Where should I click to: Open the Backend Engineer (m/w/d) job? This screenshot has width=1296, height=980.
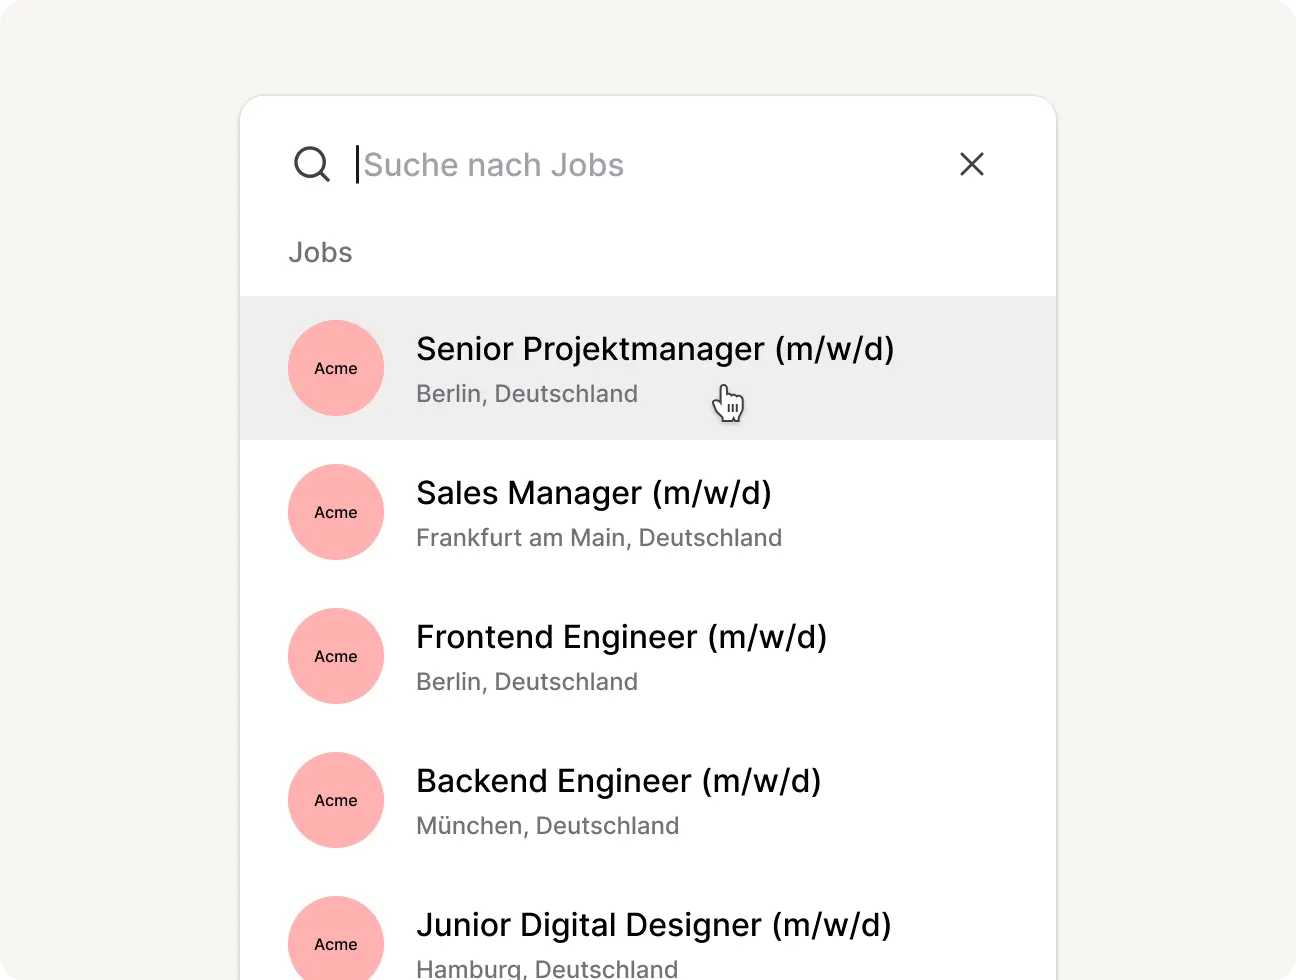click(x=648, y=800)
